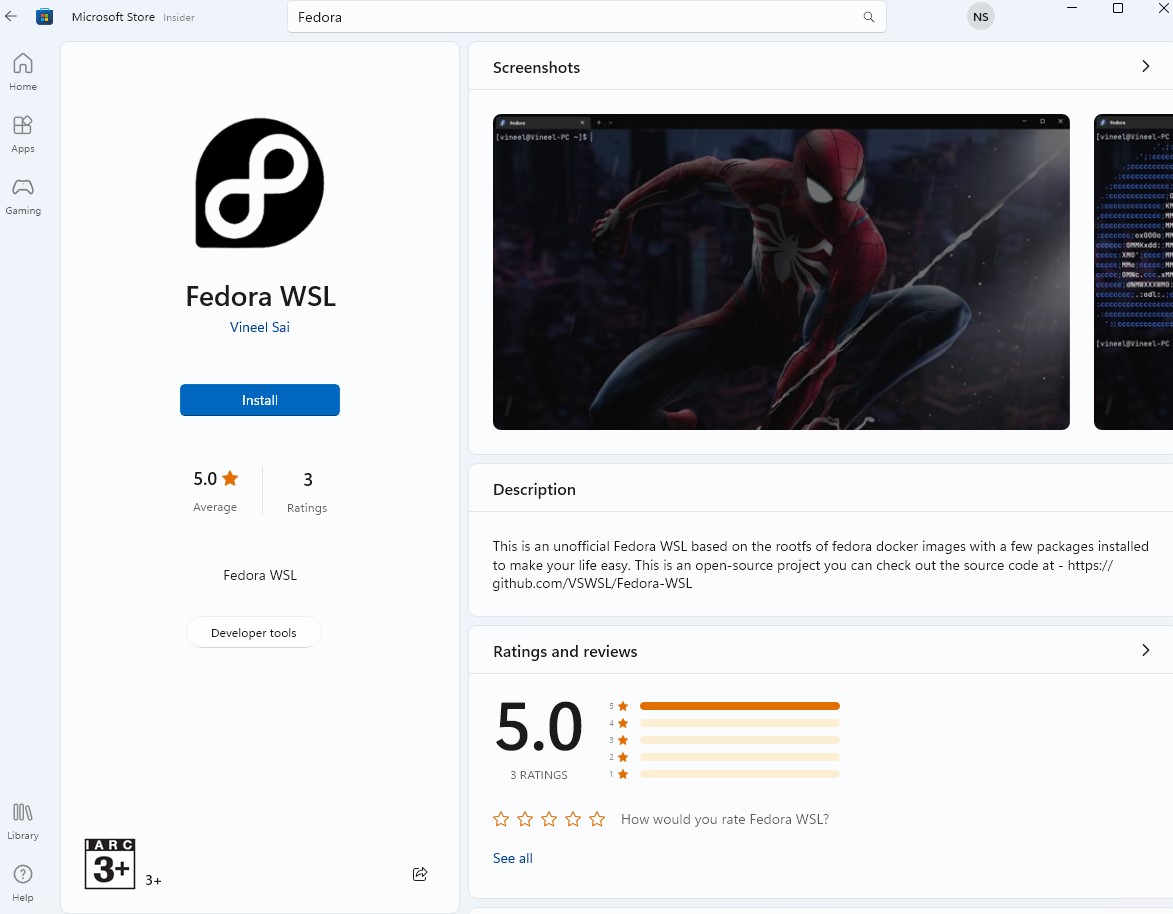The width and height of the screenshot is (1173, 914).
Task: Click the github.com/VSWSL/Fedora-WSL text
Action: click(x=592, y=583)
